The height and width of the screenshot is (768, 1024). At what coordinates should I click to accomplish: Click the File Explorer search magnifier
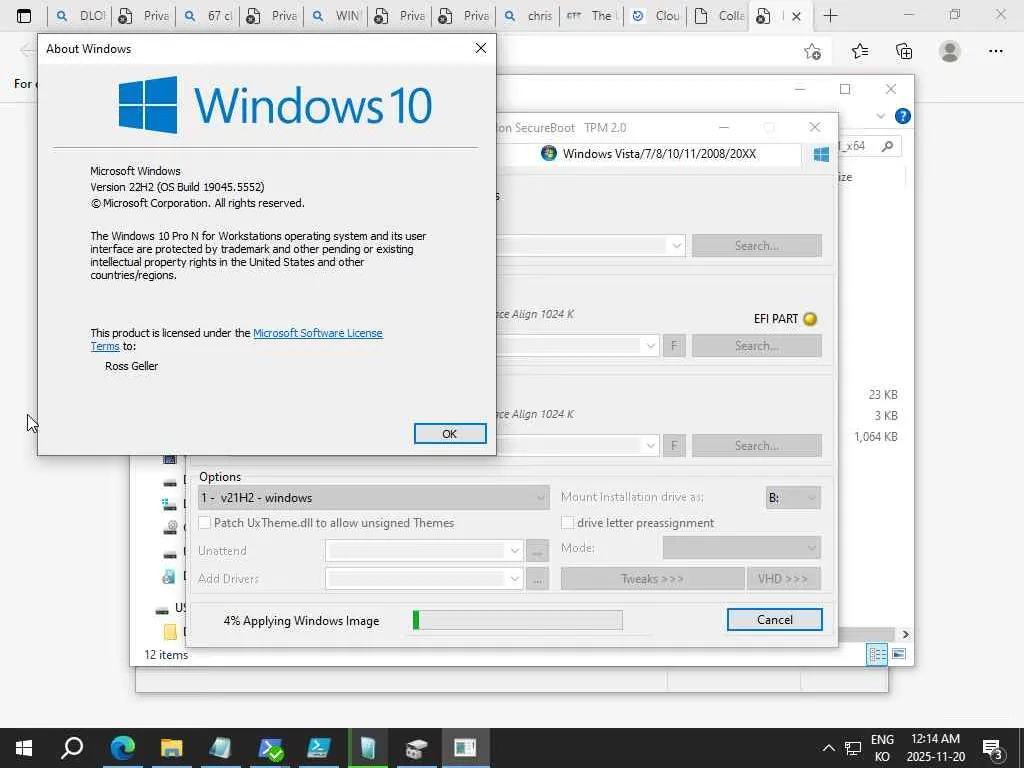887,146
